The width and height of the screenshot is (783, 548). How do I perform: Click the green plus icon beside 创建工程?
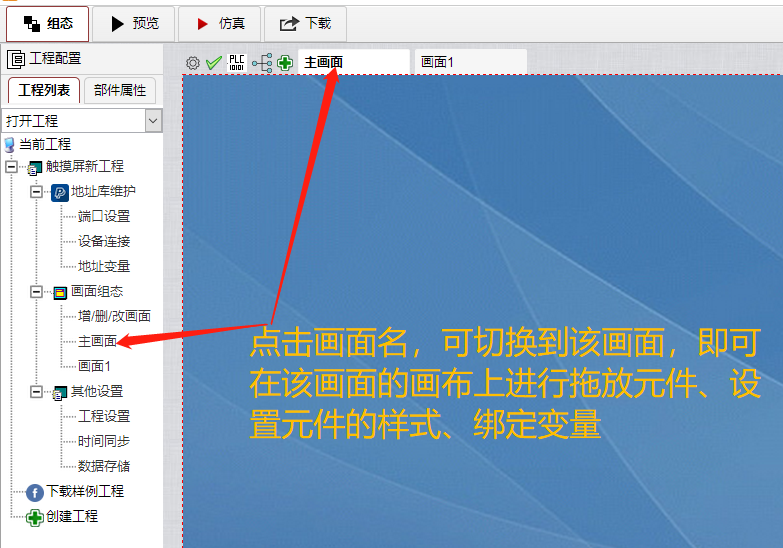point(35,517)
